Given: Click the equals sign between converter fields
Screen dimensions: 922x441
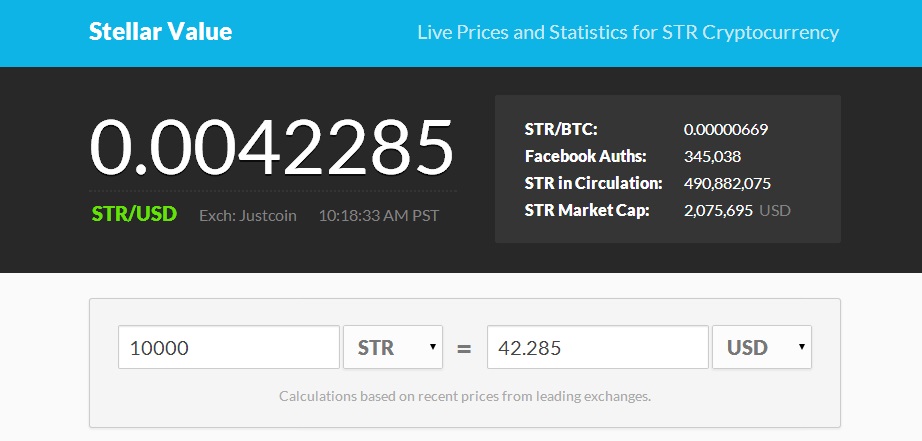Looking at the screenshot, I should (x=464, y=348).
